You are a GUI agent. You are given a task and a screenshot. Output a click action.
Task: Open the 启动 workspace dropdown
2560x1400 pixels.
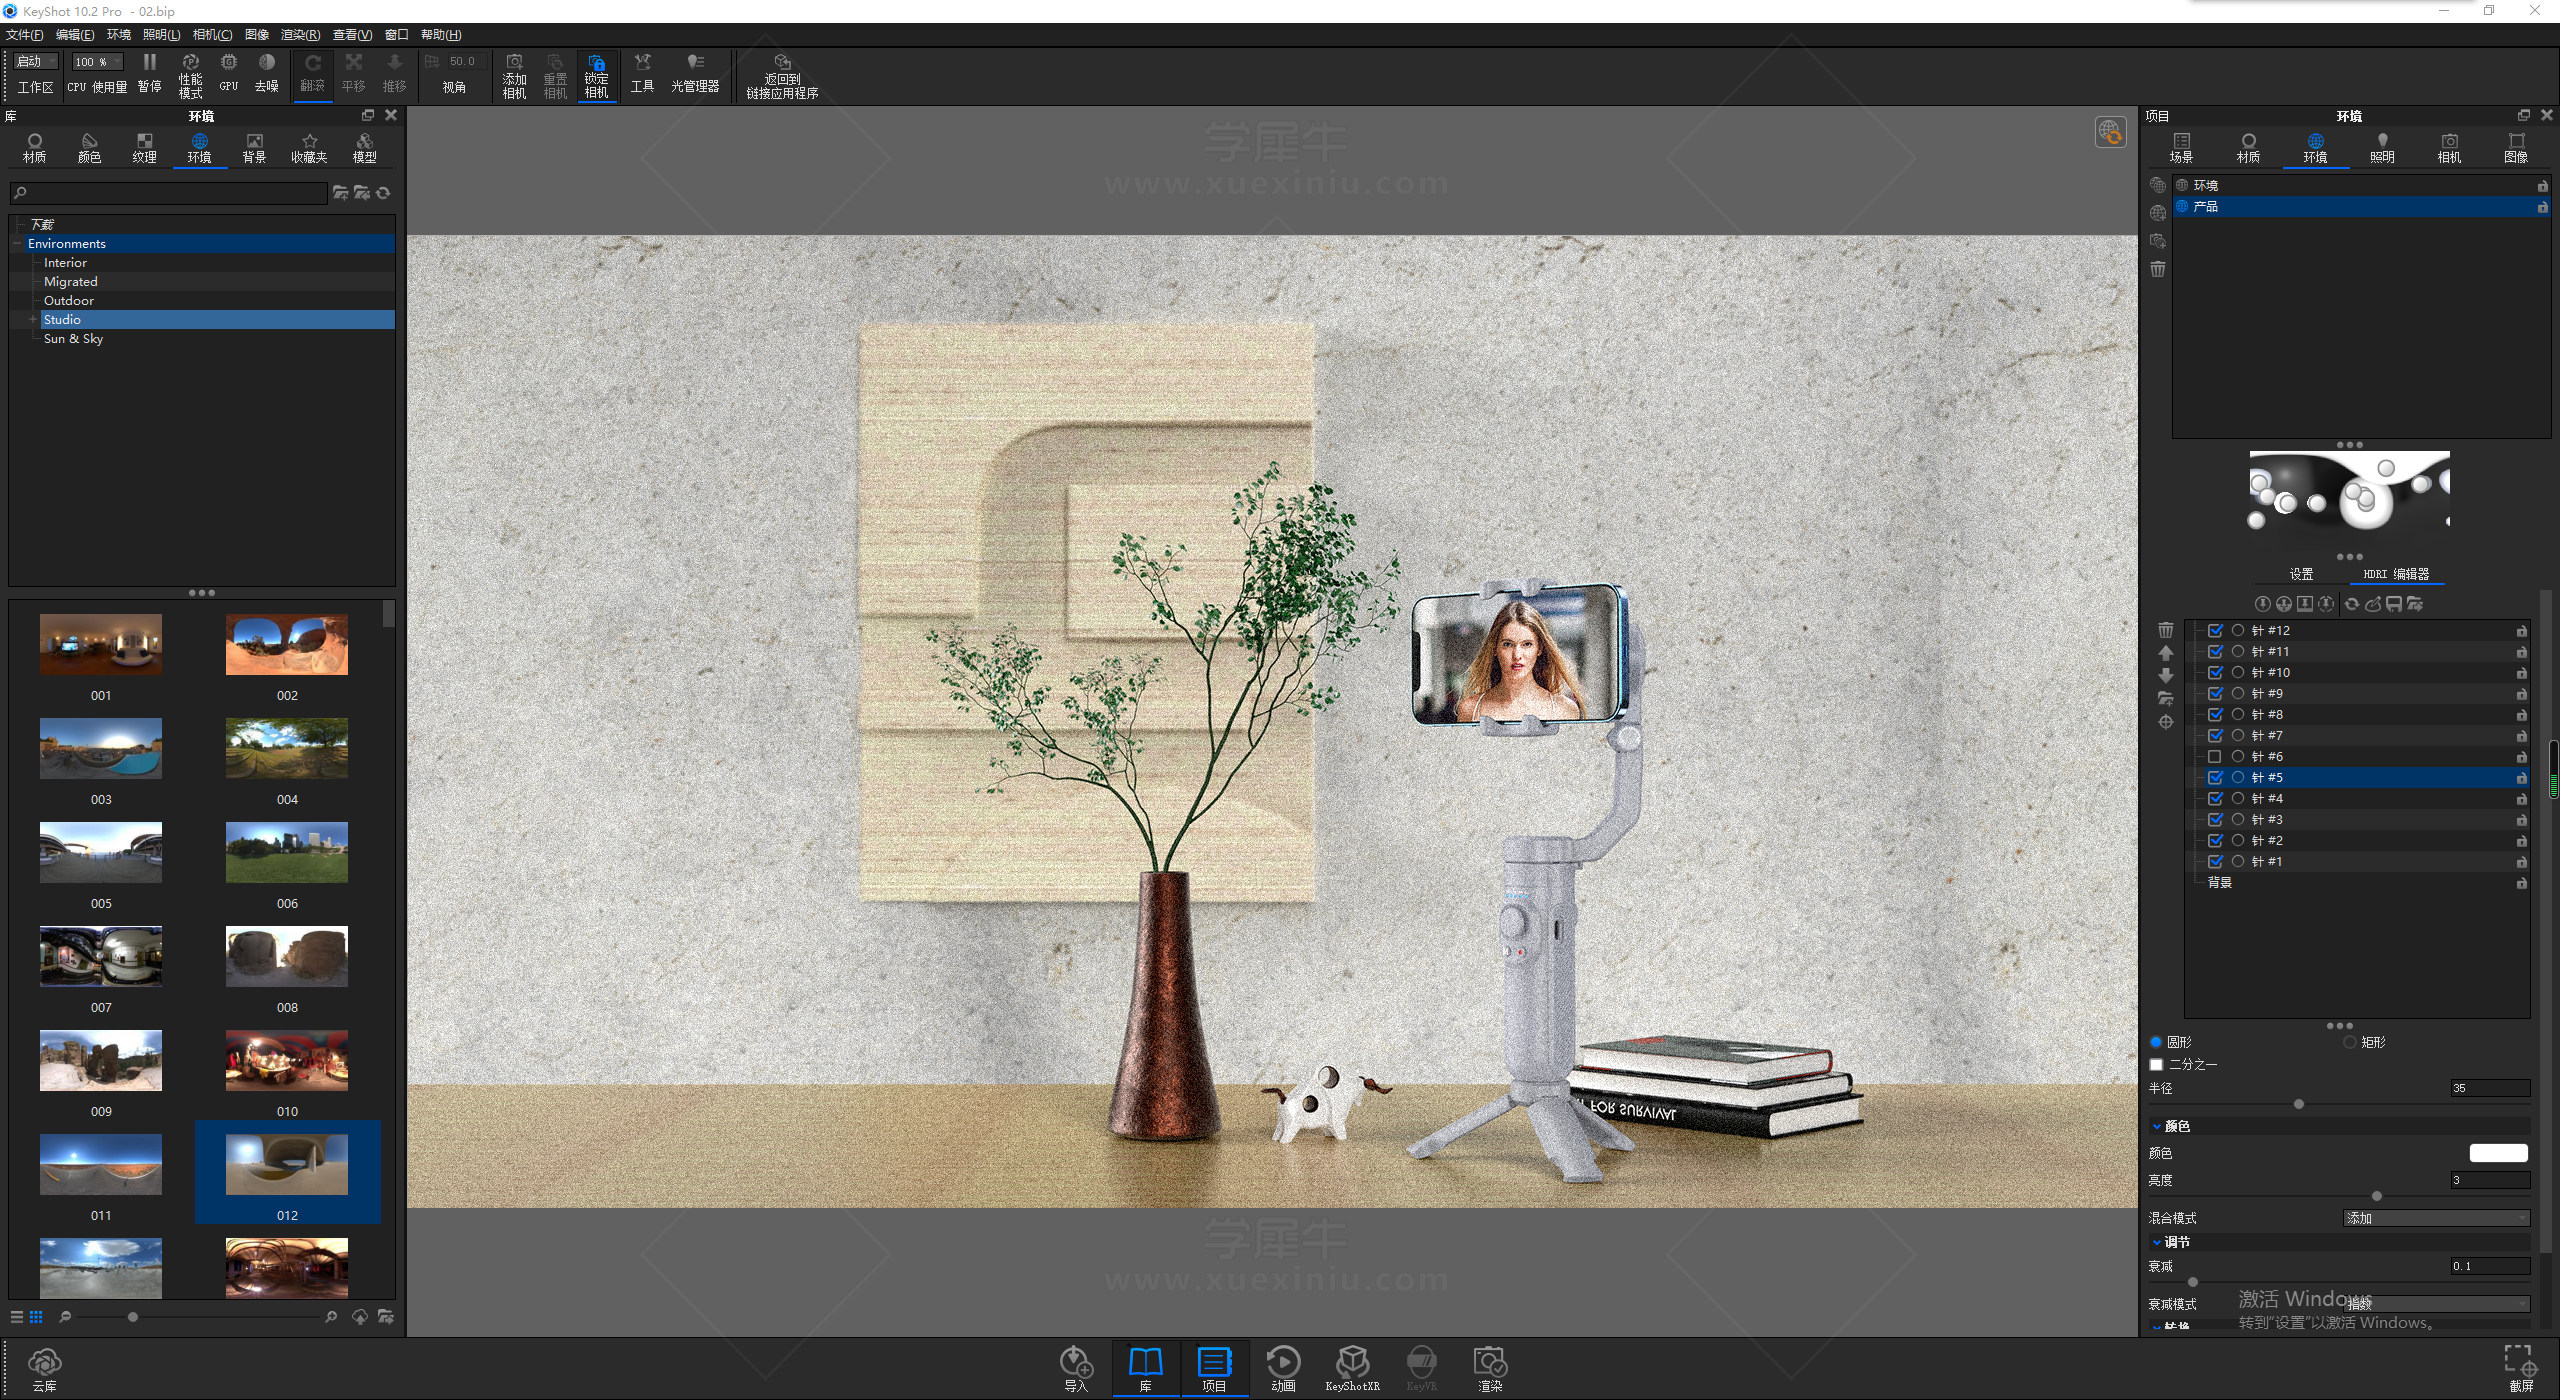tap(36, 62)
